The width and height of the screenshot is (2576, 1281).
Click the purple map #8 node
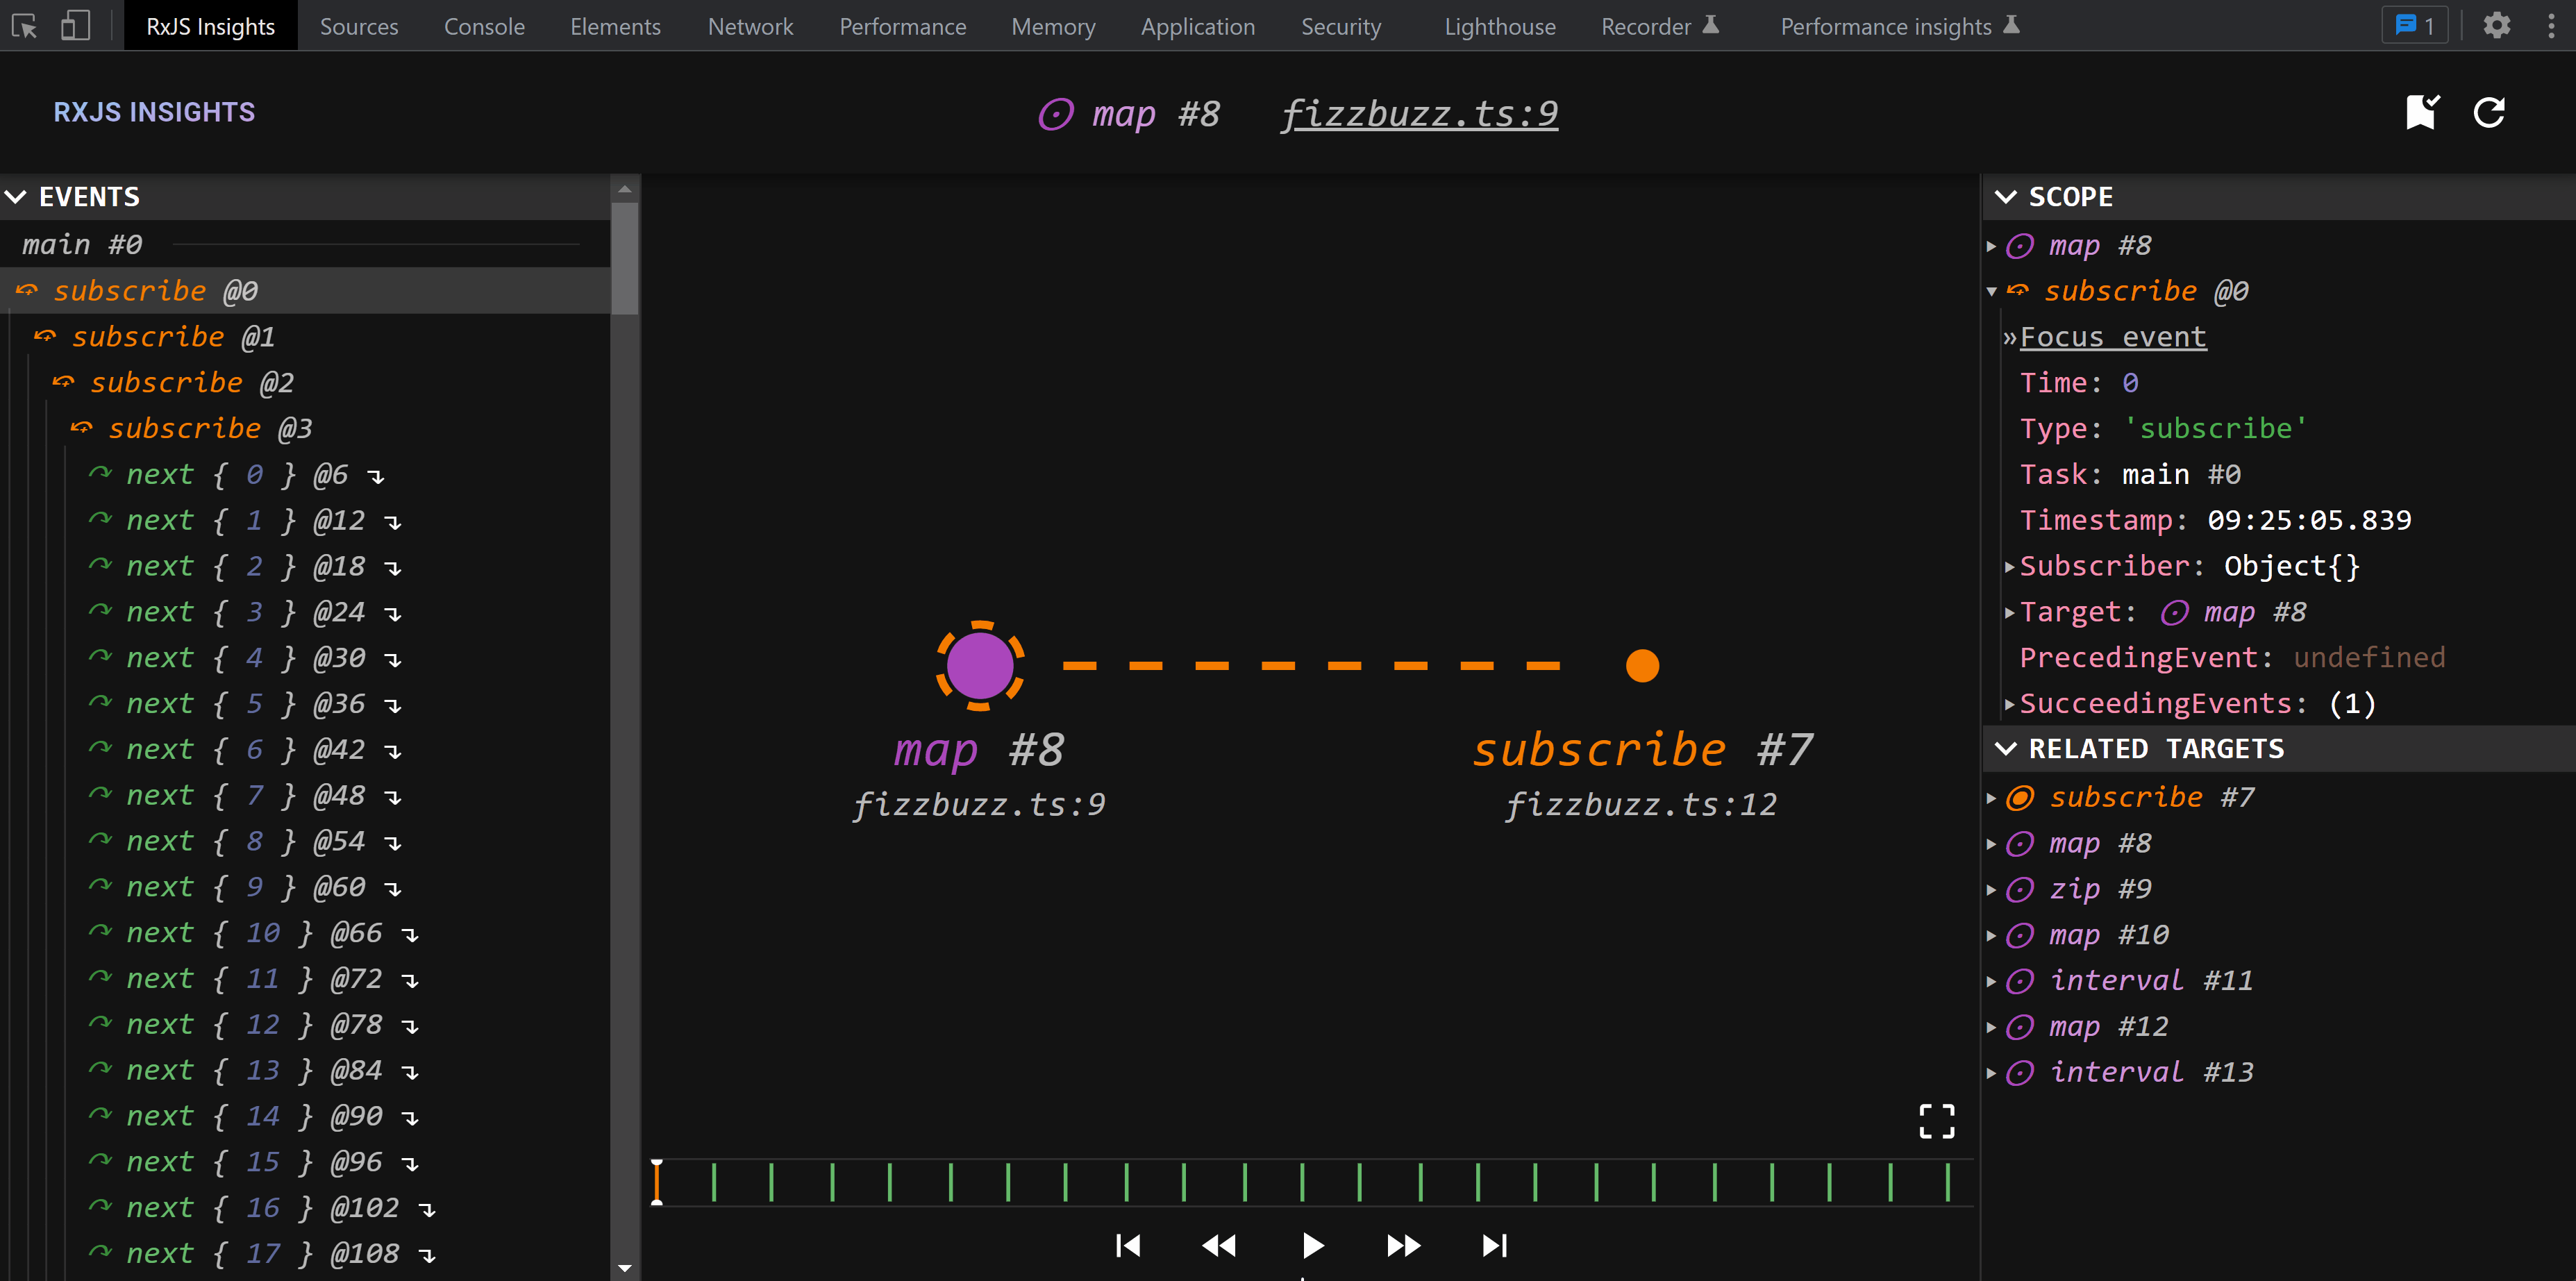pyautogui.click(x=980, y=666)
